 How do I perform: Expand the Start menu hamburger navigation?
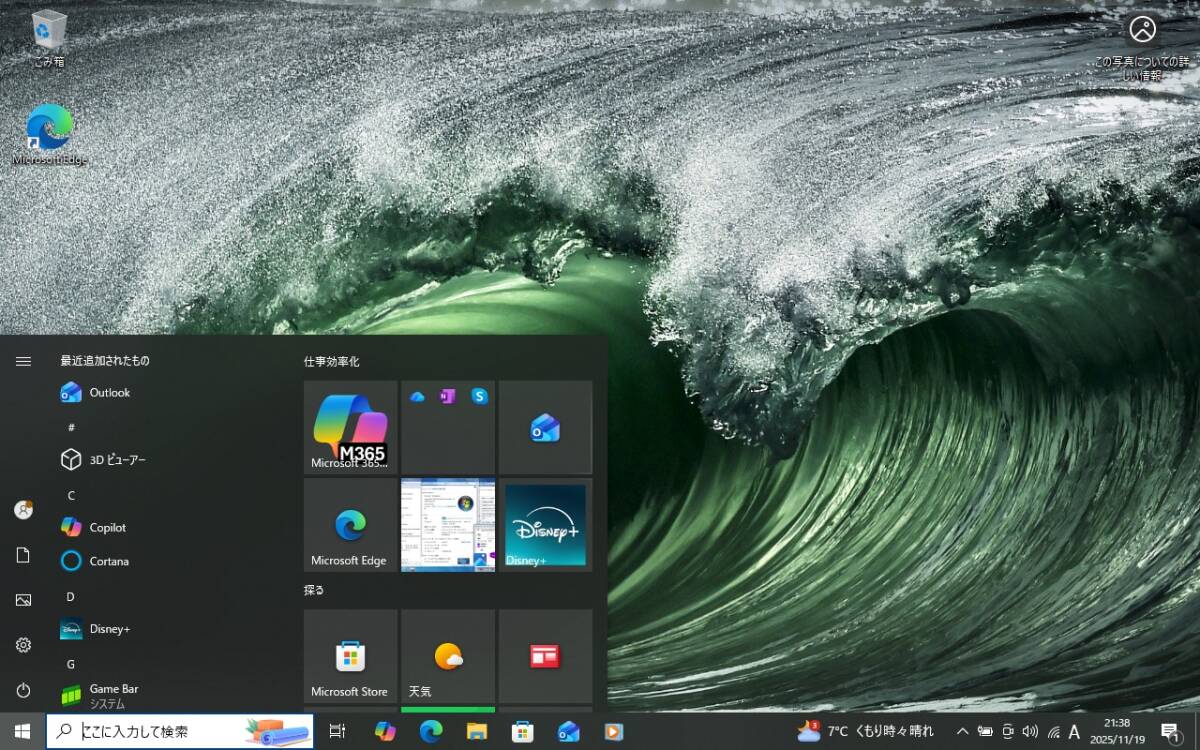pyautogui.click(x=23, y=361)
